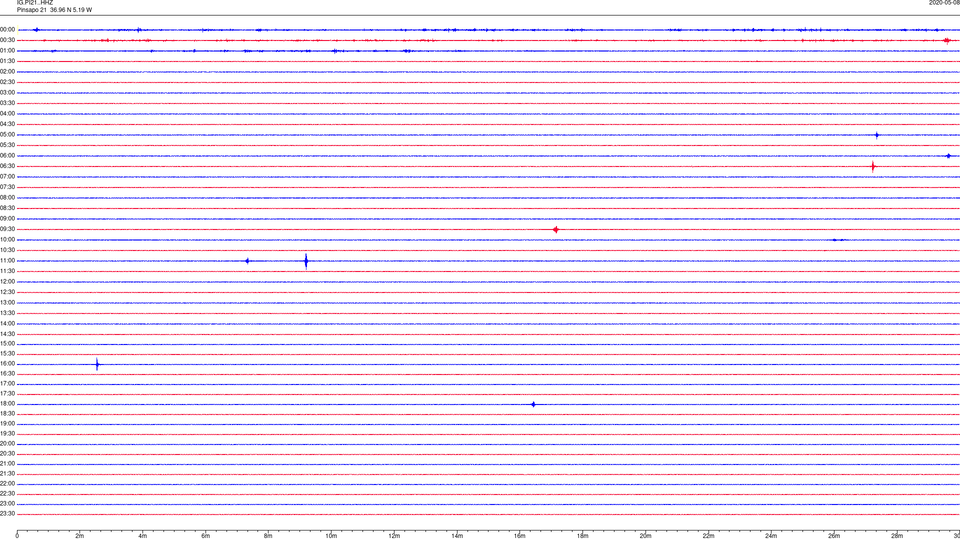Click the 12m tick label on the time axis

(x=394, y=536)
